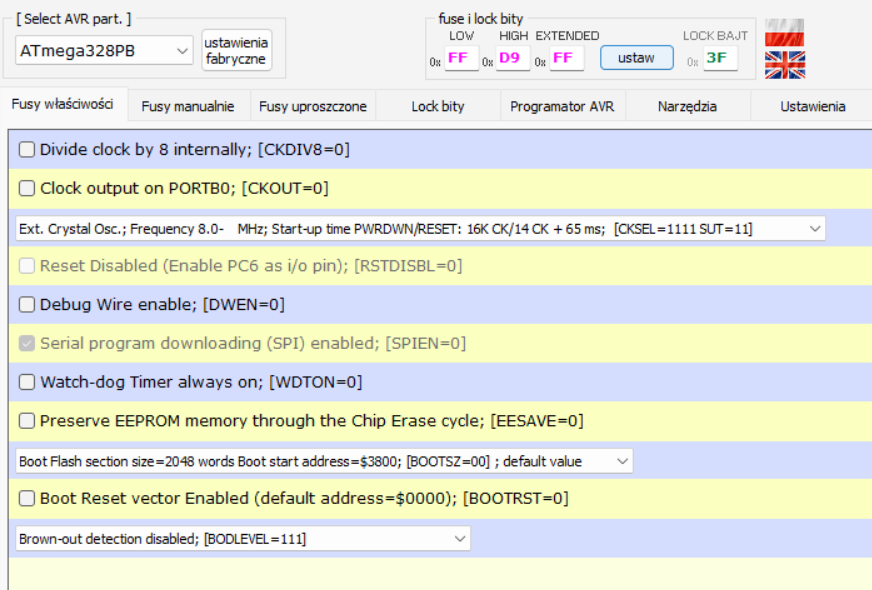
Task: Toggle Debug Wire enable checkbox
Action: pos(27,305)
